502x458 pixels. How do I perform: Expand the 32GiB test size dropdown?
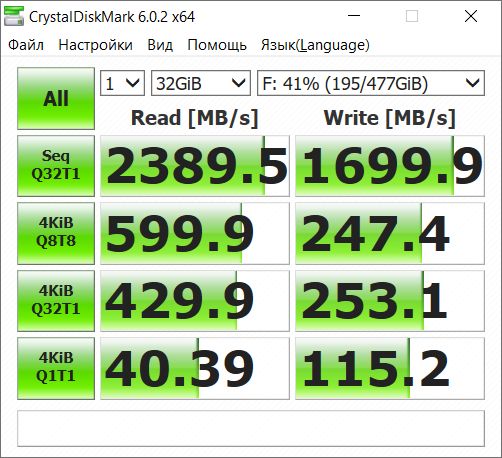click(x=201, y=83)
